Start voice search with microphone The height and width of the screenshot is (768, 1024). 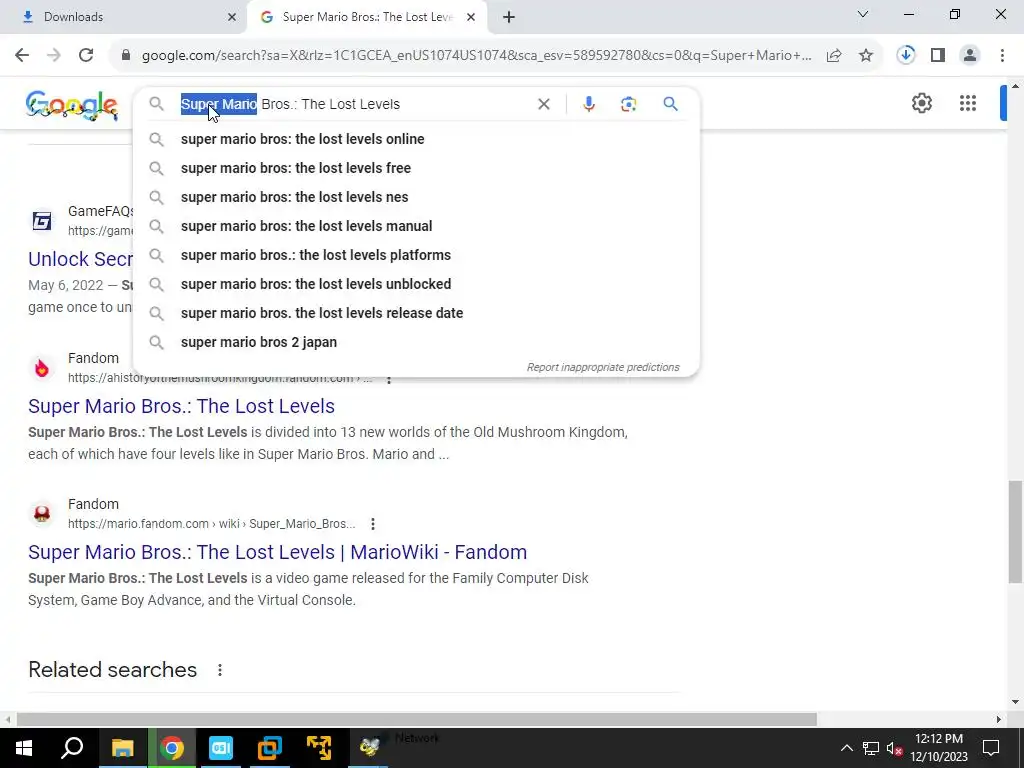tap(588, 104)
